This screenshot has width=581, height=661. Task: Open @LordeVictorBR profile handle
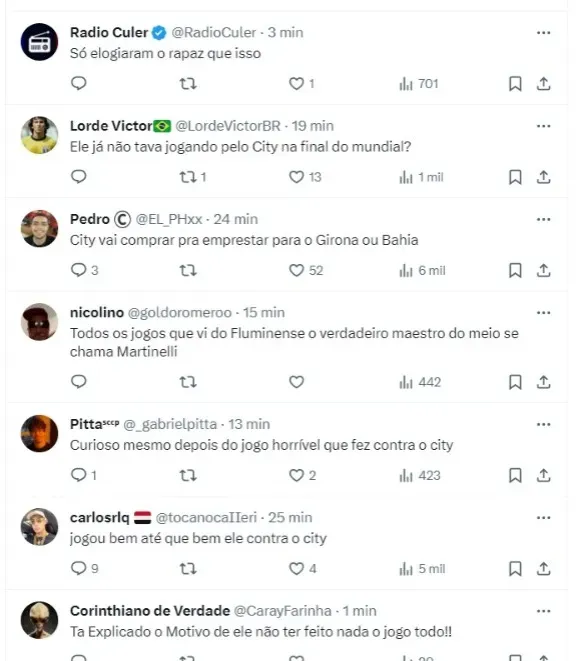point(228,126)
